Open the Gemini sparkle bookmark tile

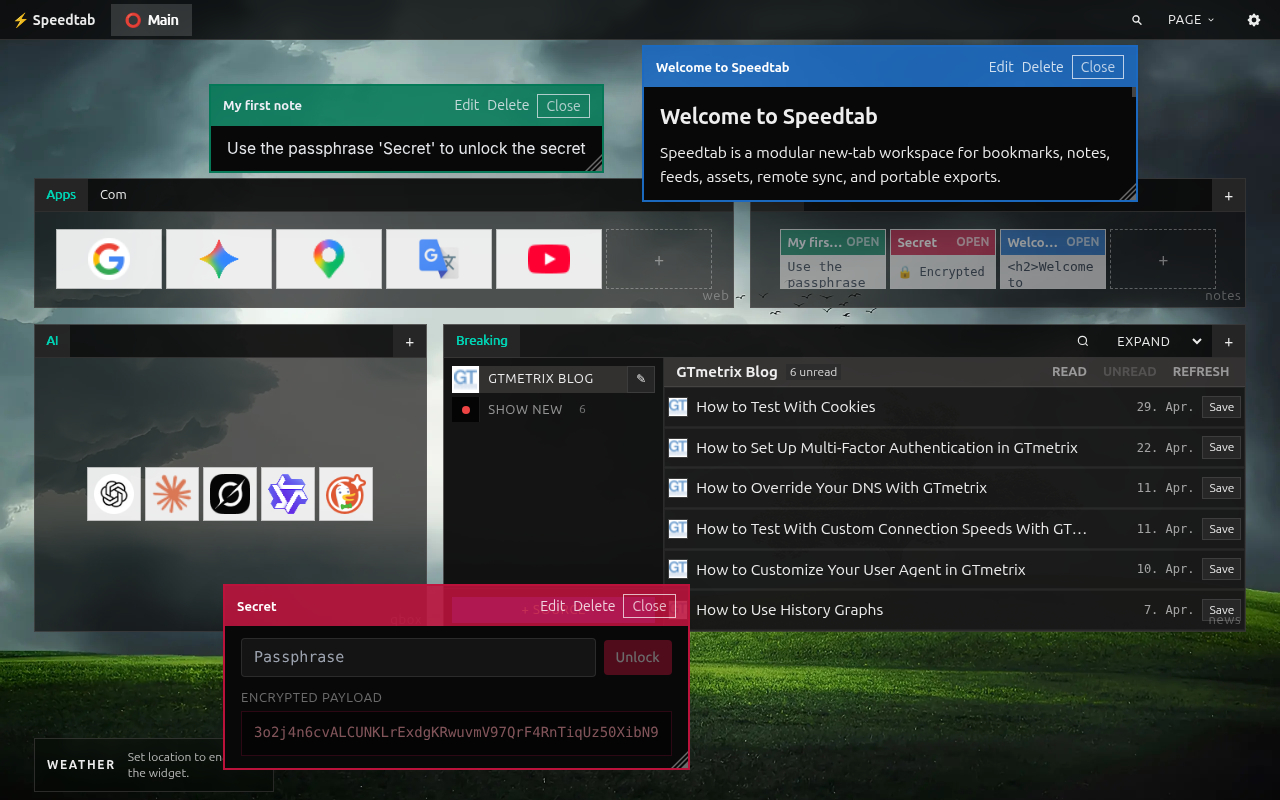coord(219,259)
